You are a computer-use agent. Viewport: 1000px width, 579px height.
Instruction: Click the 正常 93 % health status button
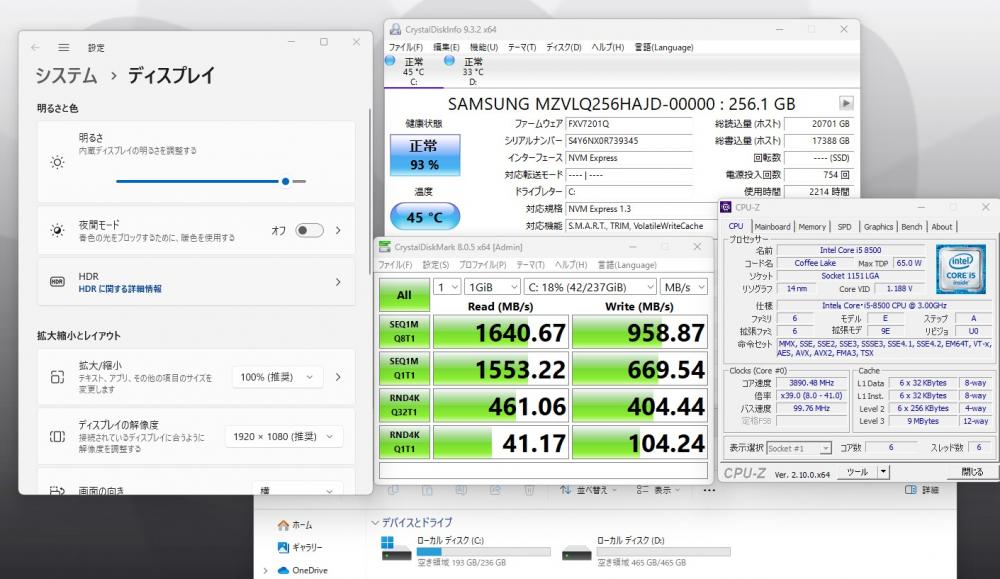coord(425,155)
